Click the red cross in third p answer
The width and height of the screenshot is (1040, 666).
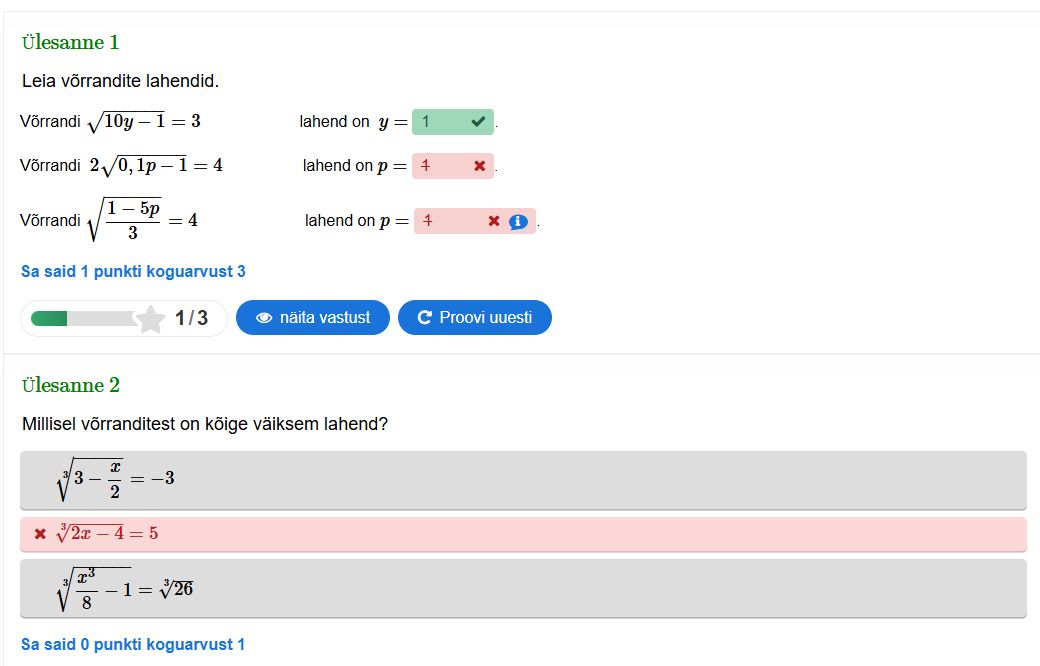click(493, 221)
